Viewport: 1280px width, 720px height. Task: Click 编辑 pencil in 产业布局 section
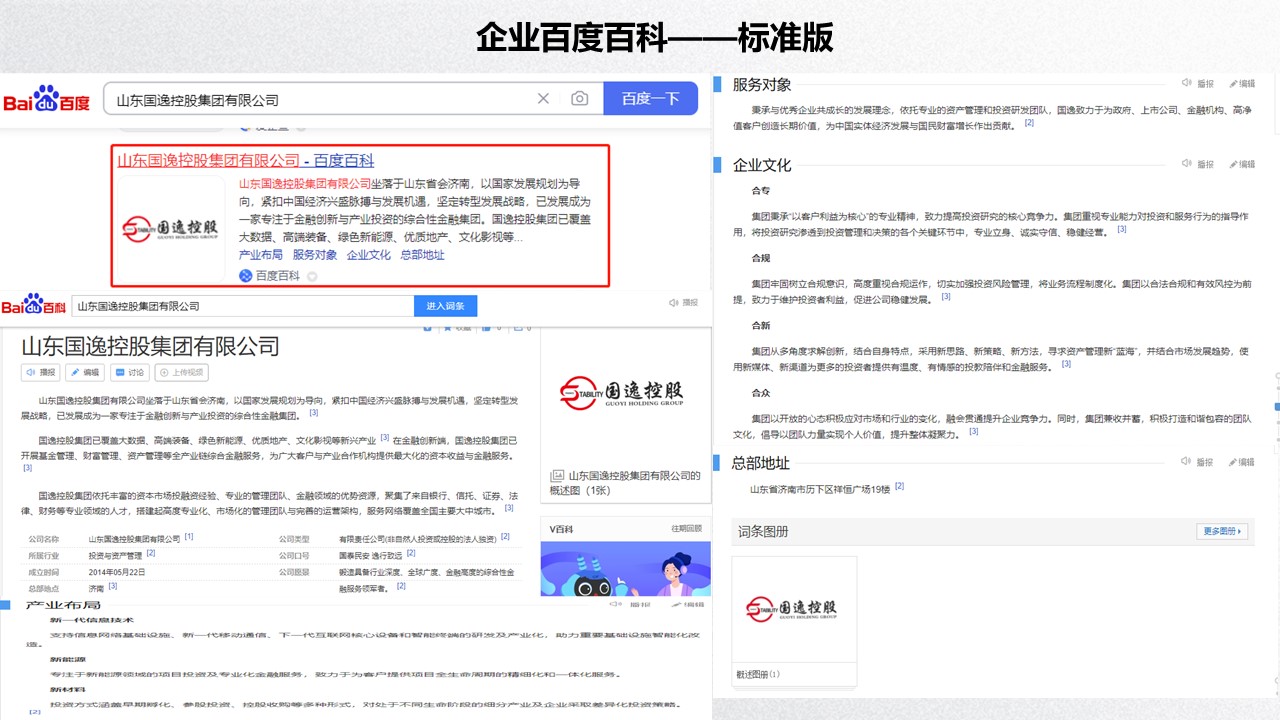pyautogui.click(x=688, y=605)
